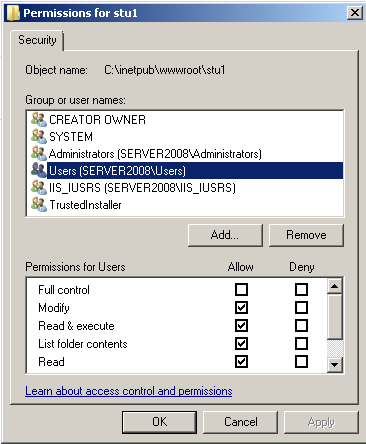Viewport: 366px width, 444px height.
Task: Click the folder icon in title bar
Action: (13, 13)
